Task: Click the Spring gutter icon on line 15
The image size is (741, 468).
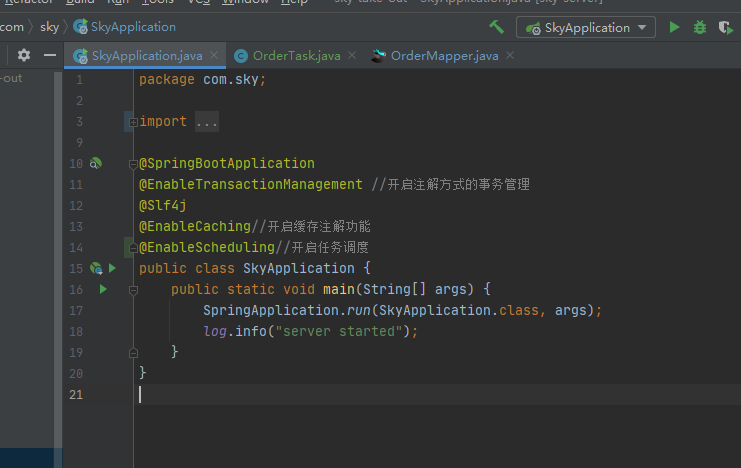Action: [x=96, y=269]
